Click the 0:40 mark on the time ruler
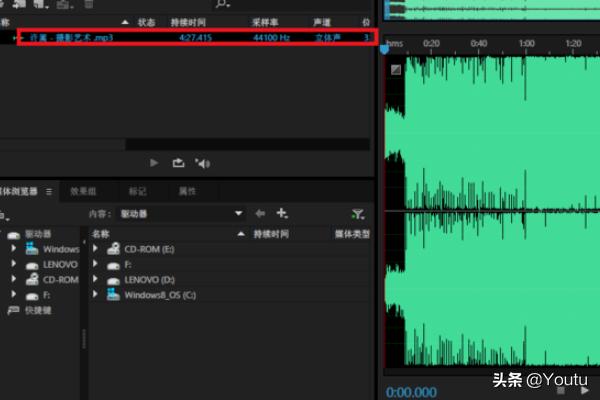Image resolution: width=600 pixels, height=400 pixels. click(479, 43)
